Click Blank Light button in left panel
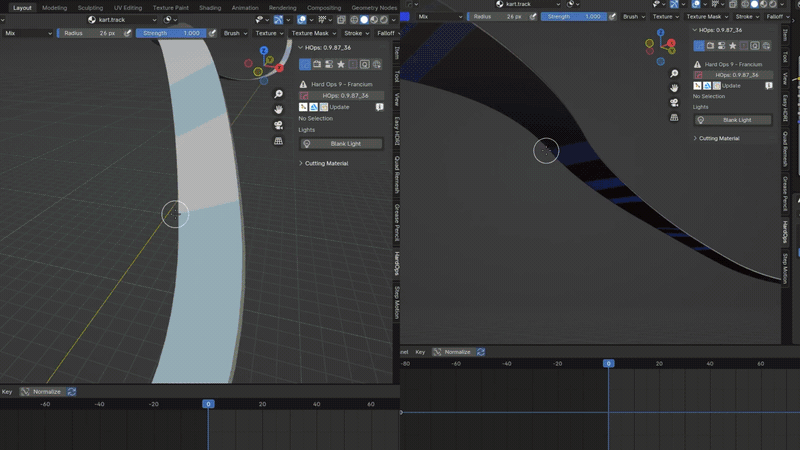The width and height of the screenshot is (800, 450). (341, 144)
